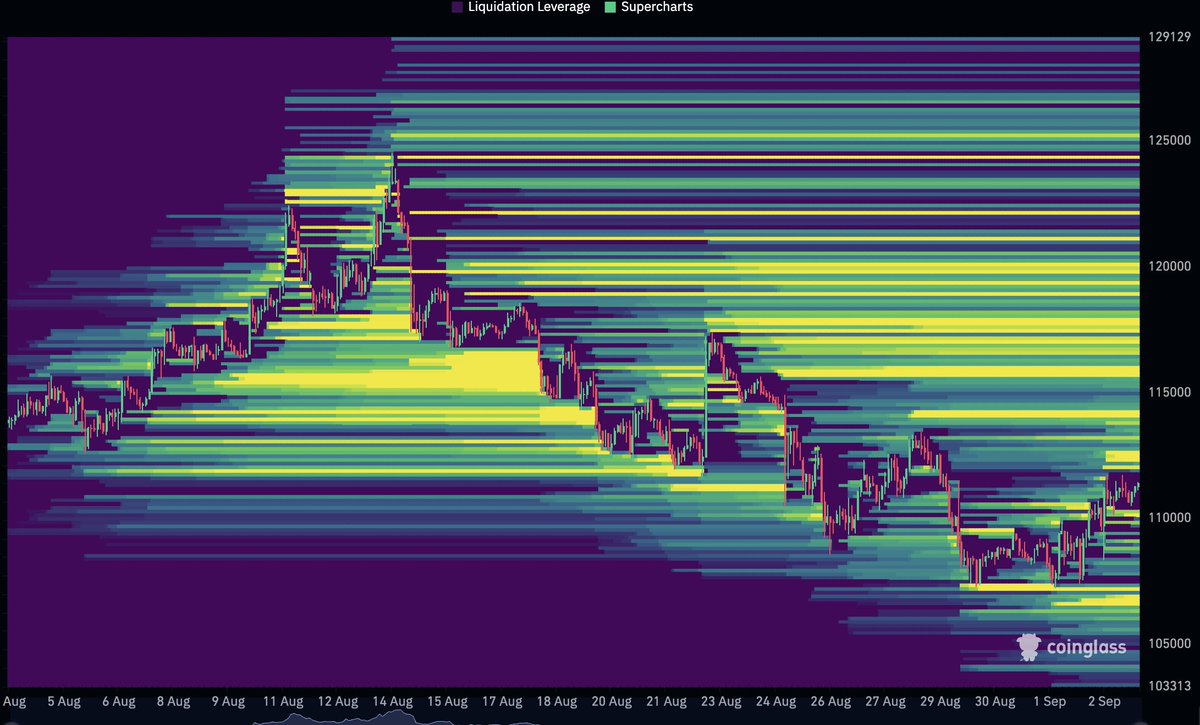The height and width of the screenshot is (725, 1200).
Task: Click the 18 Aug date label
Action: [x=557, y=701]
